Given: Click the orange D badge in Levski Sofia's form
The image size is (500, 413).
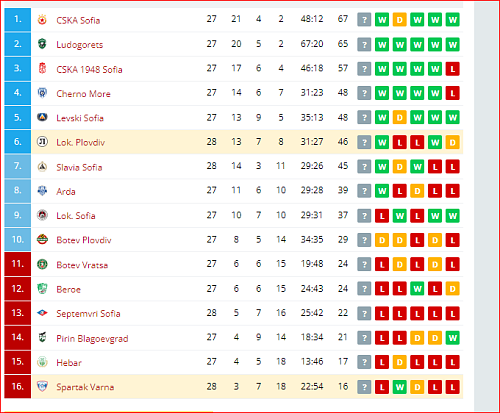Looking at the screenshot, I should 399,117.
